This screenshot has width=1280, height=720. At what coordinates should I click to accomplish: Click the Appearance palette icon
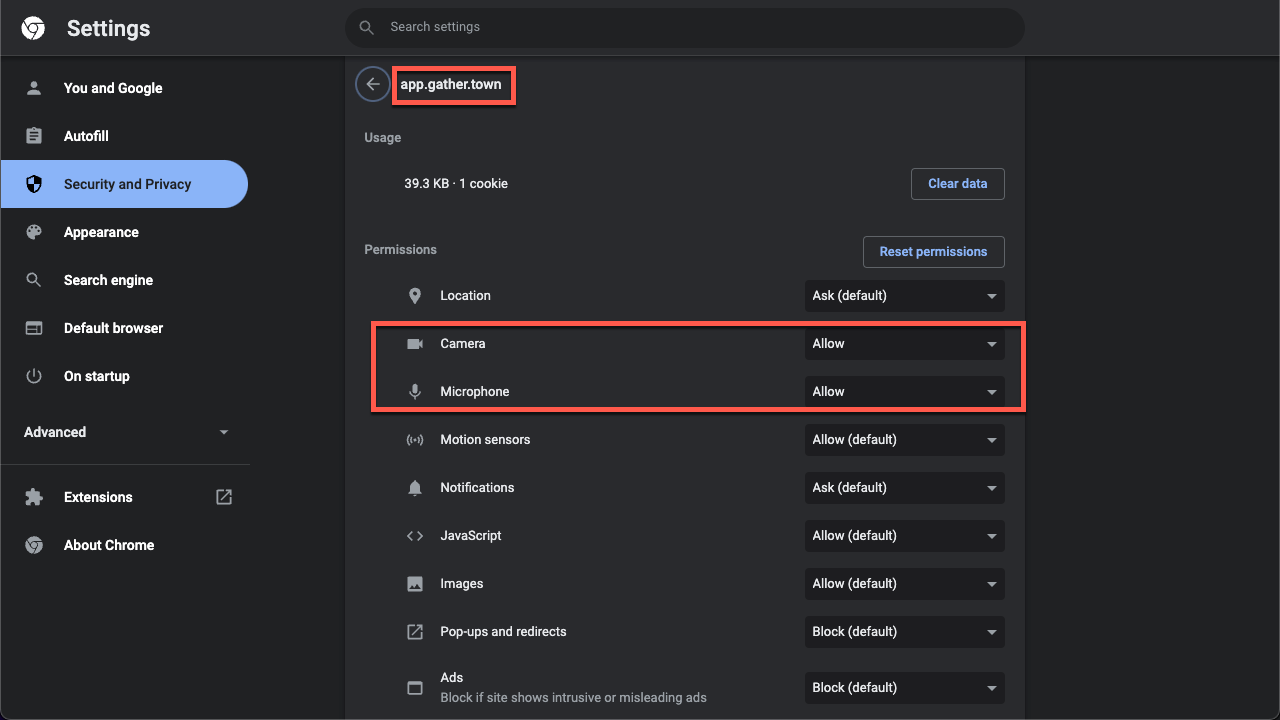click(34, 232)
